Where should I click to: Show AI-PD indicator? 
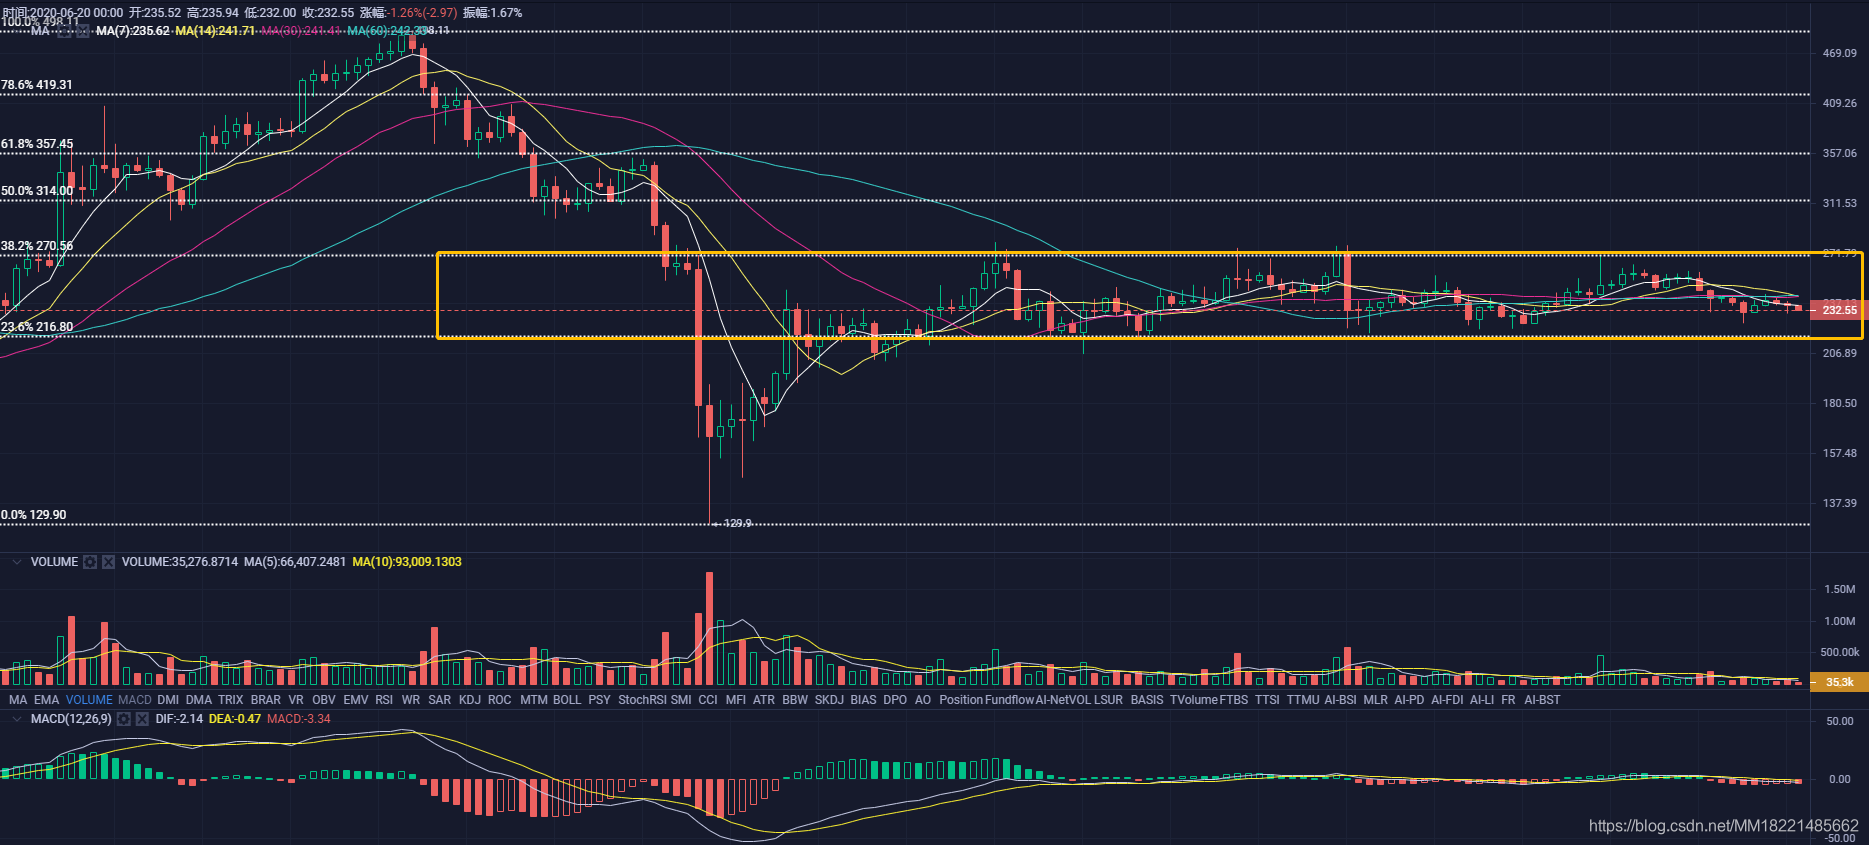1409,700
